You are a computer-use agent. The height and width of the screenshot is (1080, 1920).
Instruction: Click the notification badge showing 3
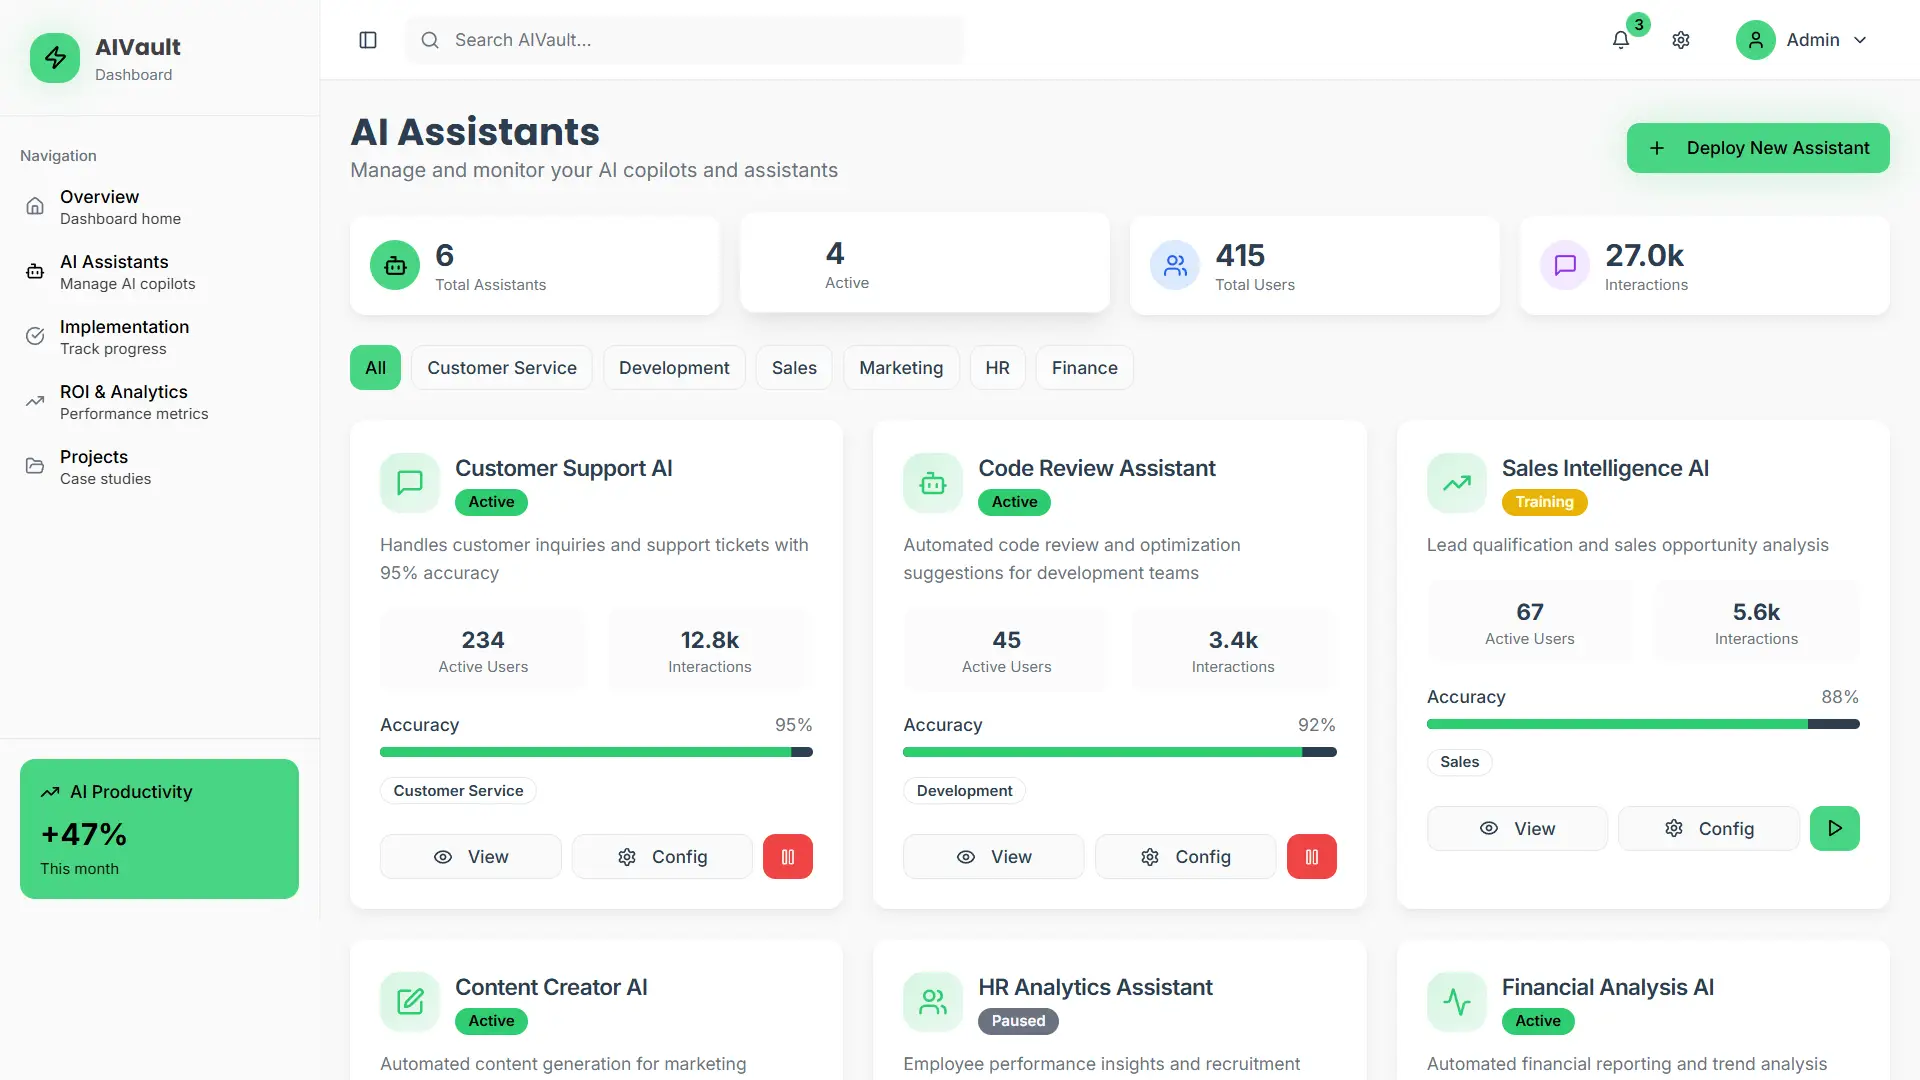pyautogui.click(x=1638, y=25)
